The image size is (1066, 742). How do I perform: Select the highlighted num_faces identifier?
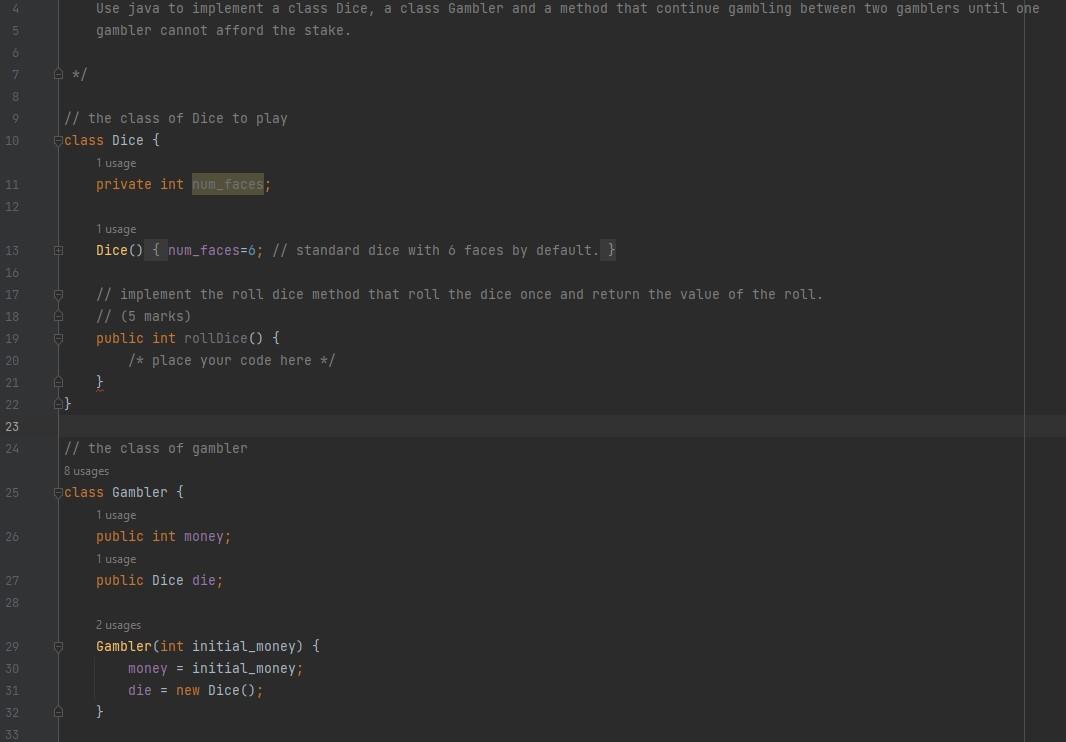[228, 184]
